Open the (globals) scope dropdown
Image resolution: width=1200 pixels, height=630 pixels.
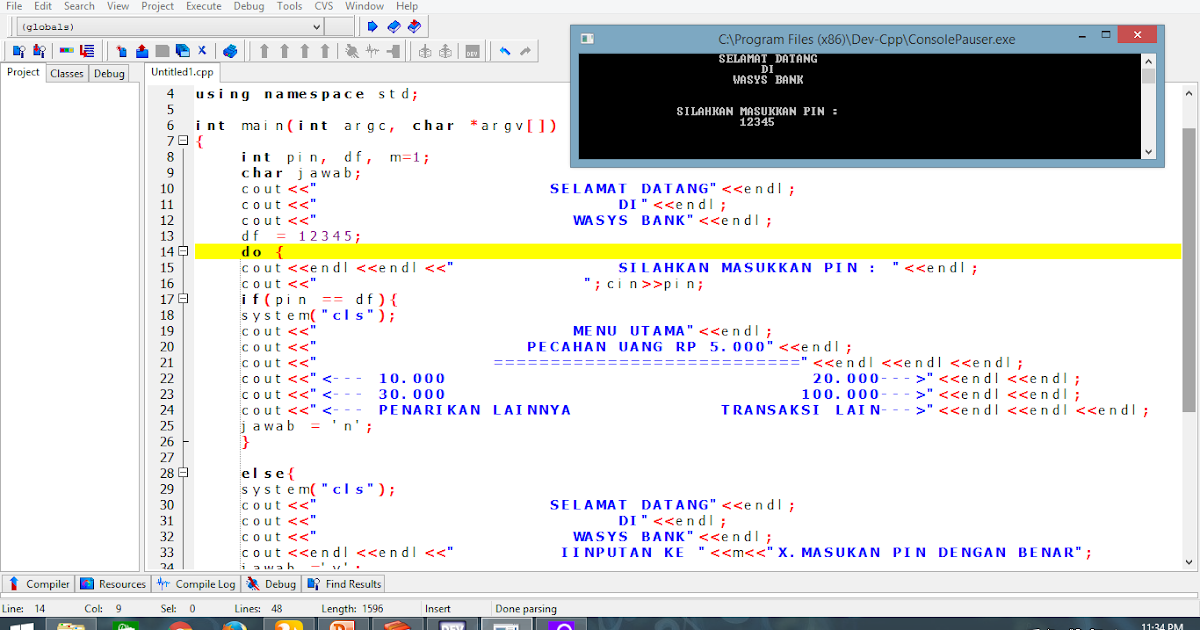click(x=170, y=27)
